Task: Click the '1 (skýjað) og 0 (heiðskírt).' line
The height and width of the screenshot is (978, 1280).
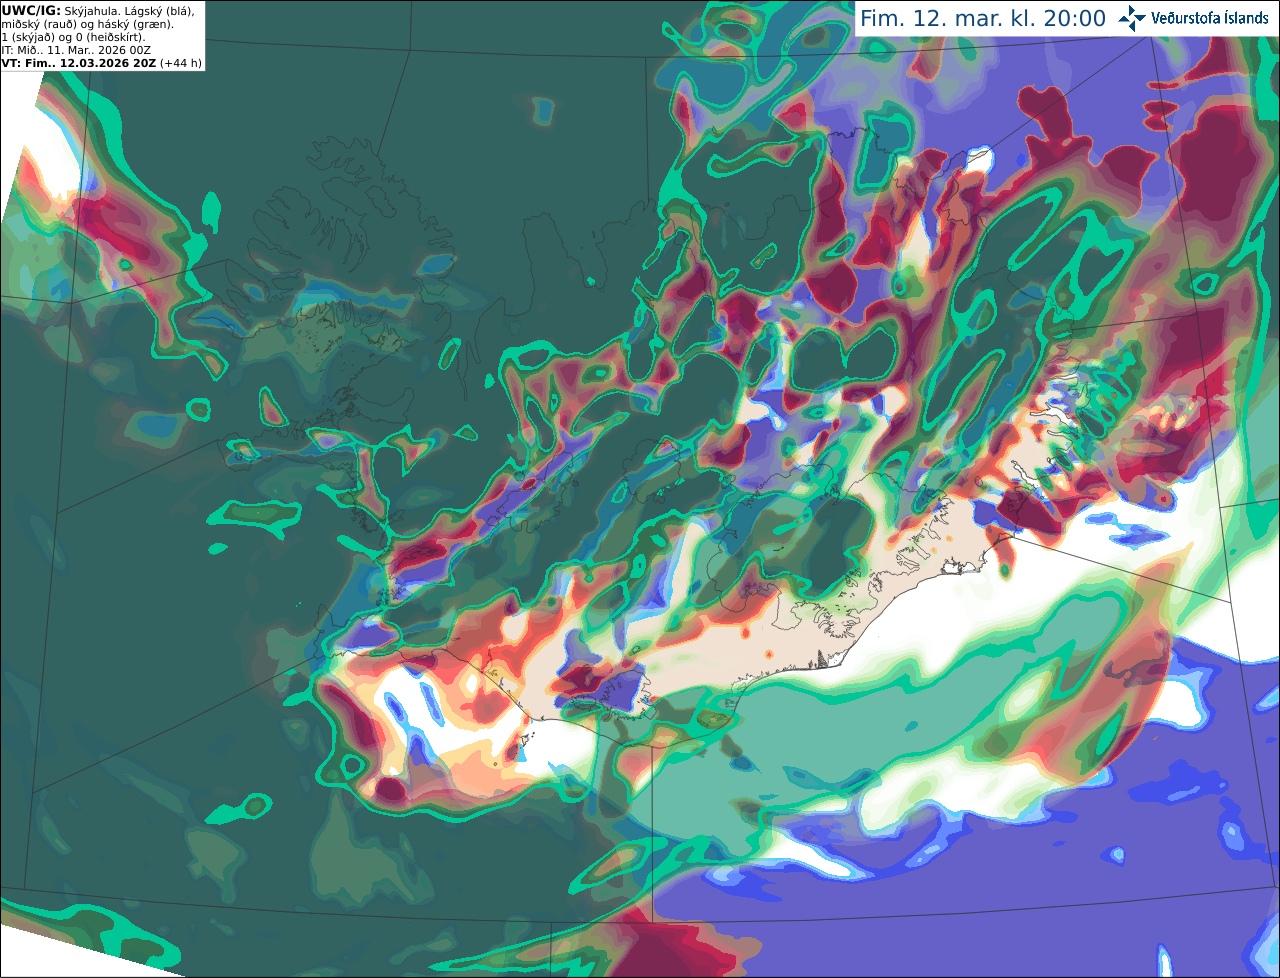Action: (73, 36)
